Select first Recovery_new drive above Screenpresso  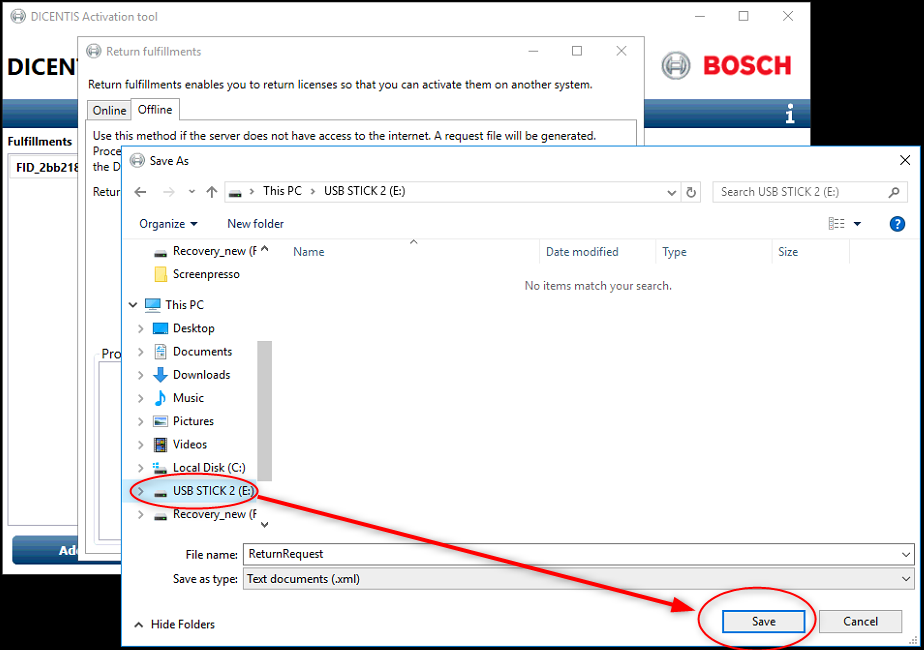coord(205,251)
